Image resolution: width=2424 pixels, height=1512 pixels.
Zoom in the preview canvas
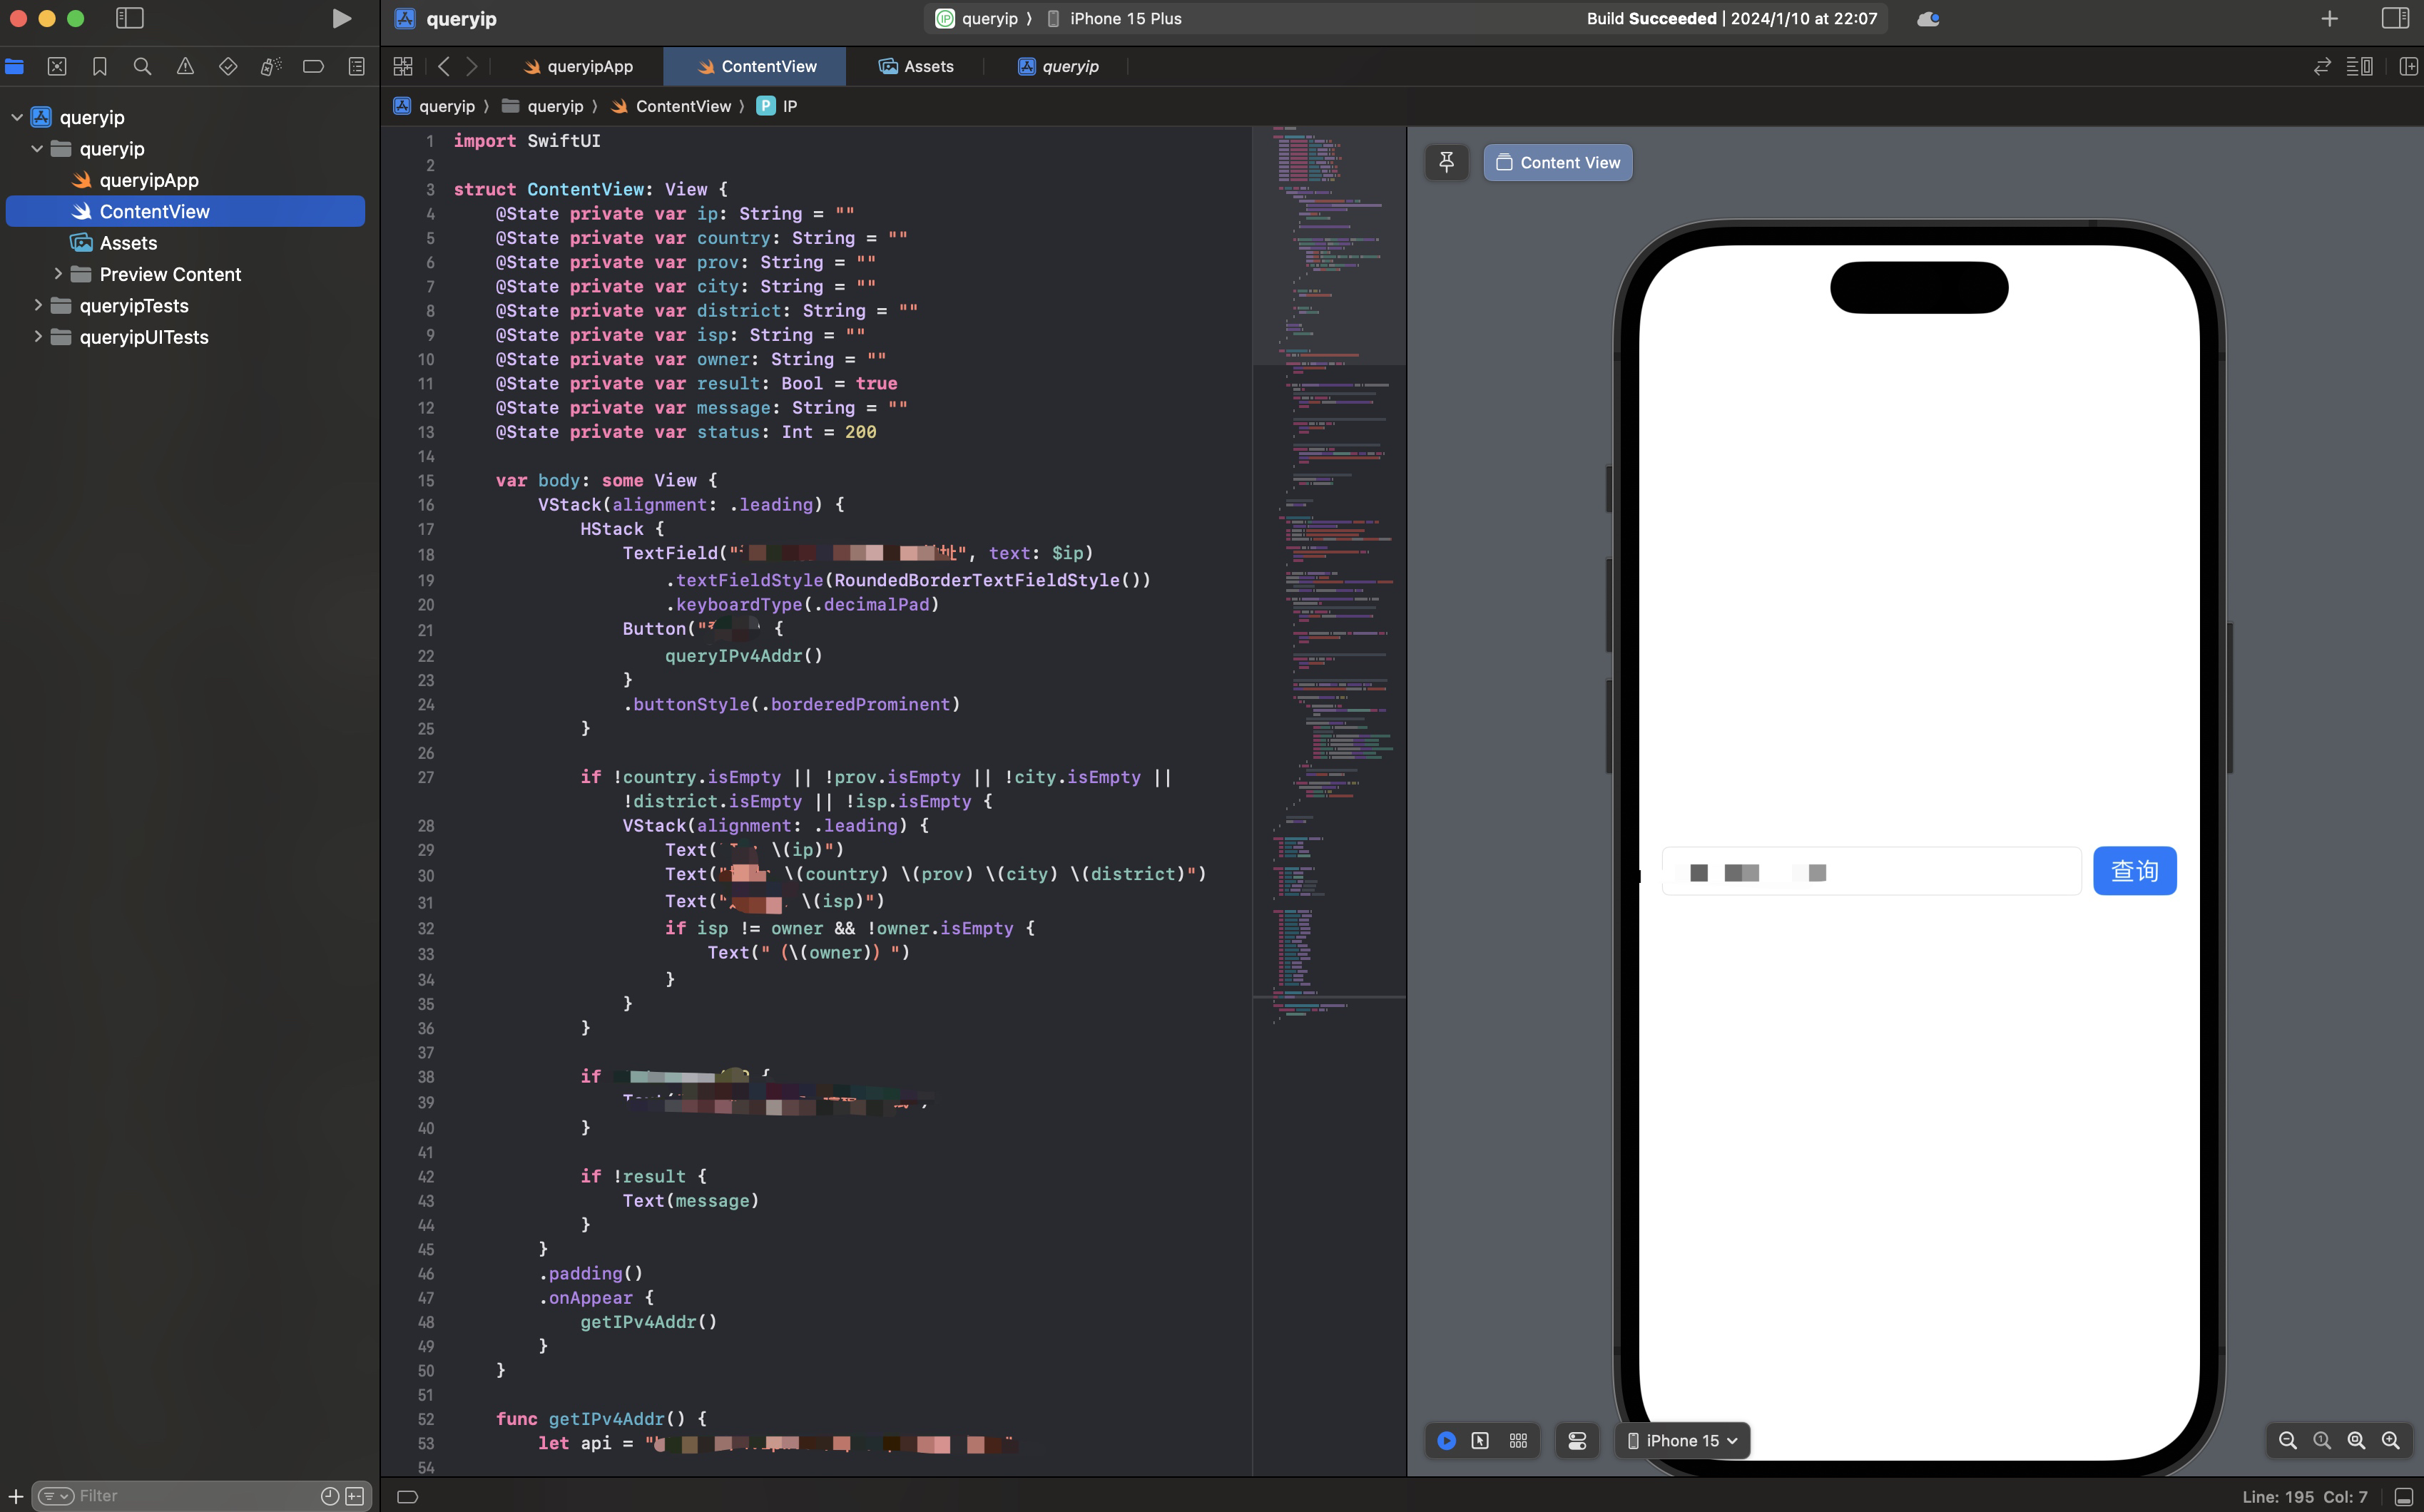click(x=2390, y=1440)
